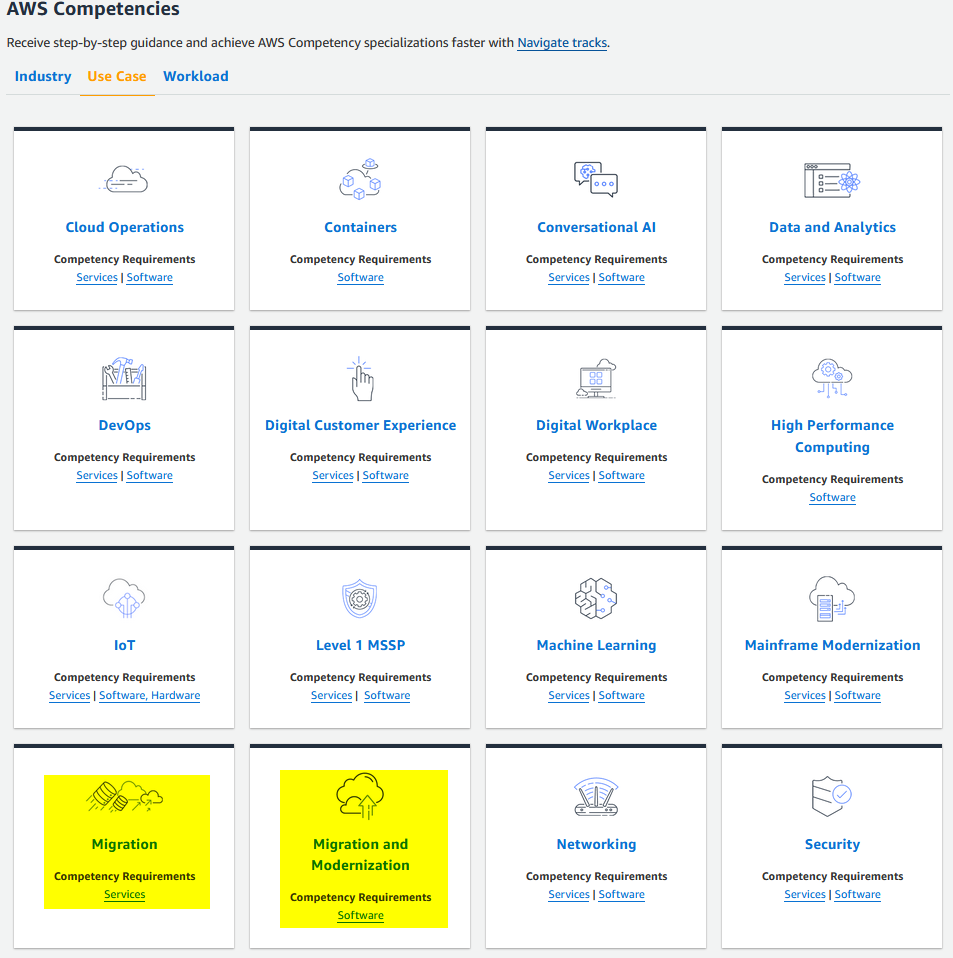Open Digital Customer Experience Services link
Image resolution: width=953 pixels, height=958 pixels.
coord(333,475)
